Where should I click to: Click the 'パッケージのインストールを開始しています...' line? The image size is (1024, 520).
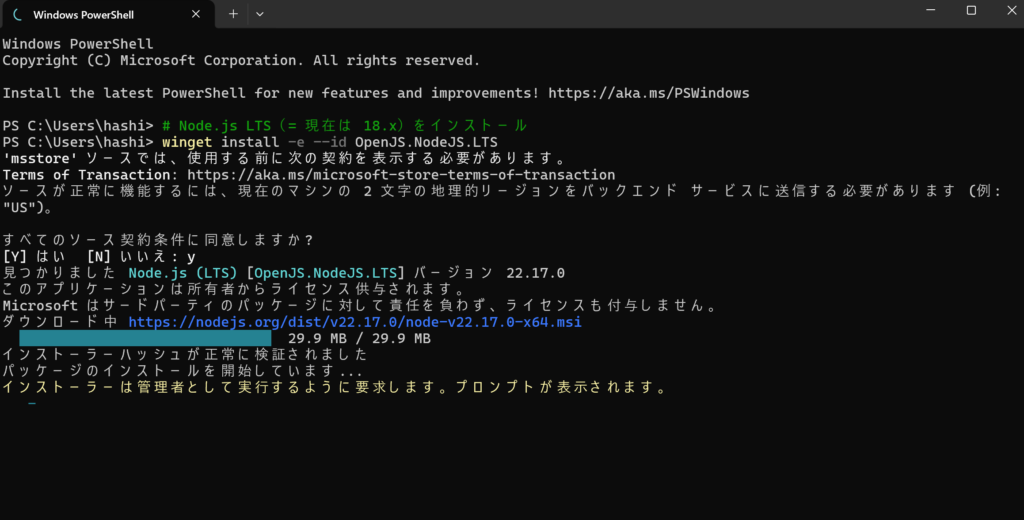pyautogui.click(x=183, y=371)
